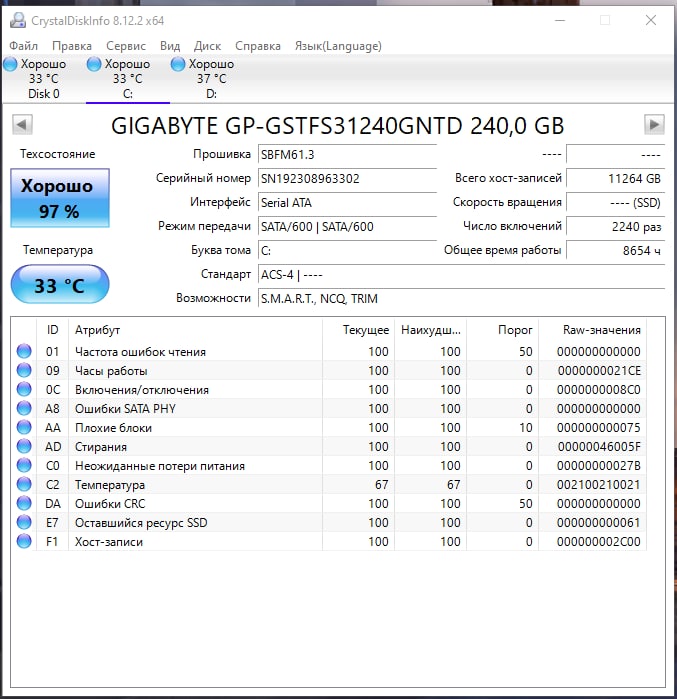Switch to the D: disk tab
This screenshot has height=699, width=677.
212,79
